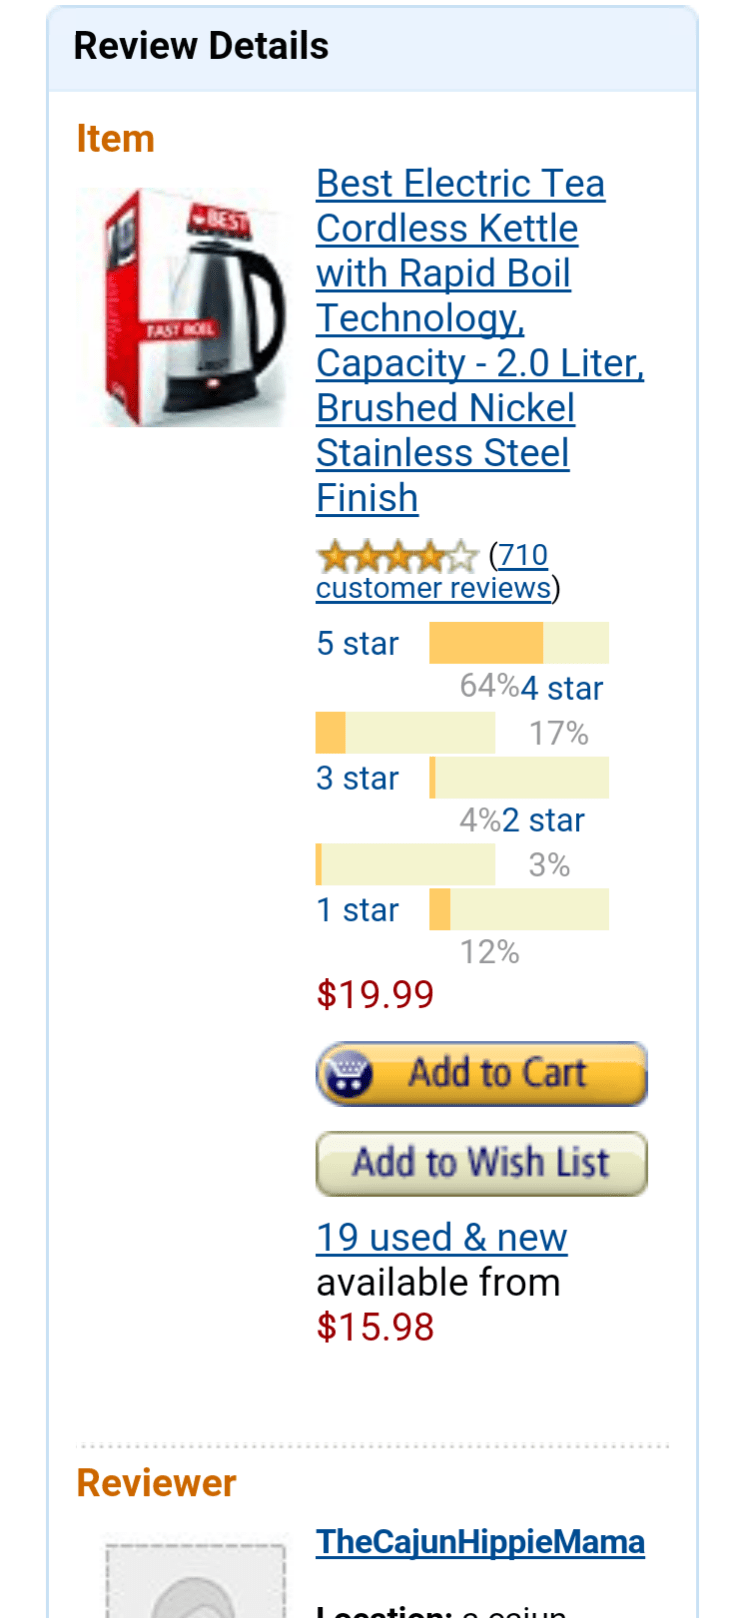Visit TheCajunHippieMama reviewer profile
This screenshot has width=748, height=1619.
[480, 1541]
